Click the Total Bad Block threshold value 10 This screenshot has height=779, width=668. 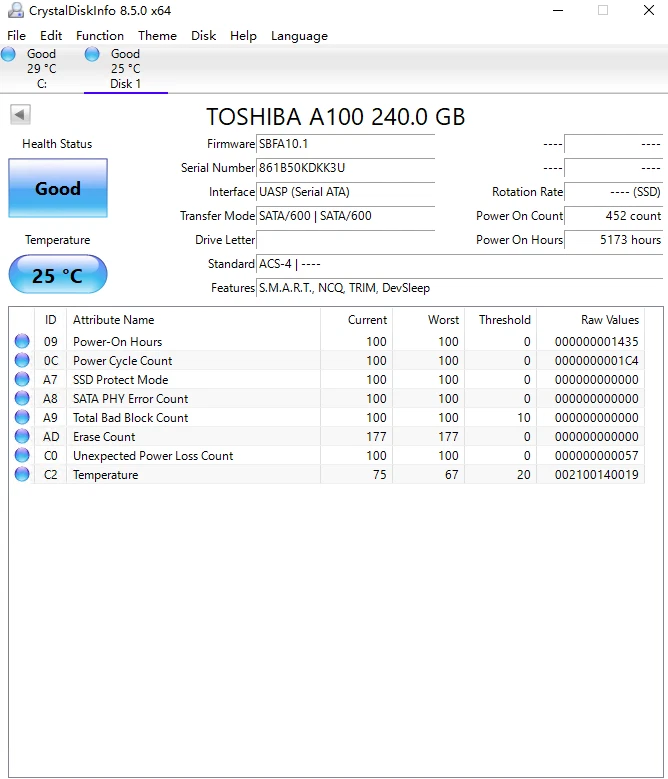(523, 417)
